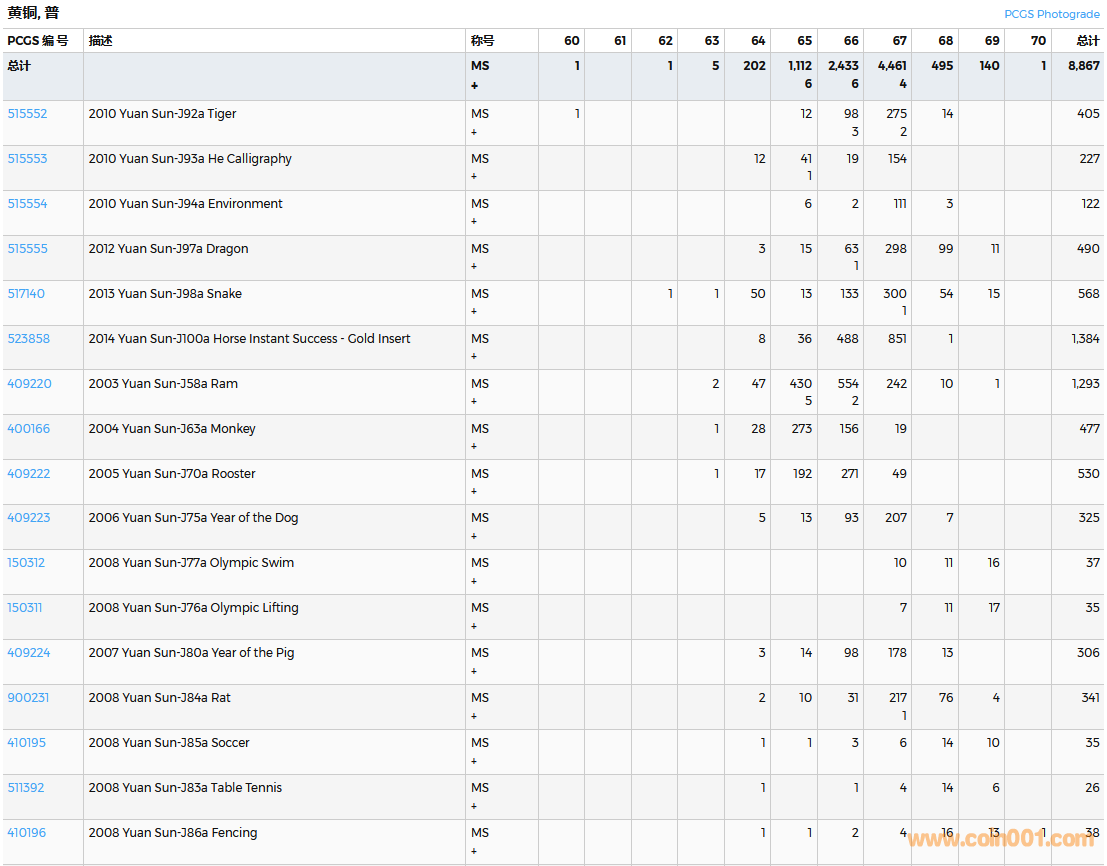Image resolution: width=1107 pixels, height=866 pixels.
Task: Select PCGS number 517140 Snake link
Action: coord(26,294)
